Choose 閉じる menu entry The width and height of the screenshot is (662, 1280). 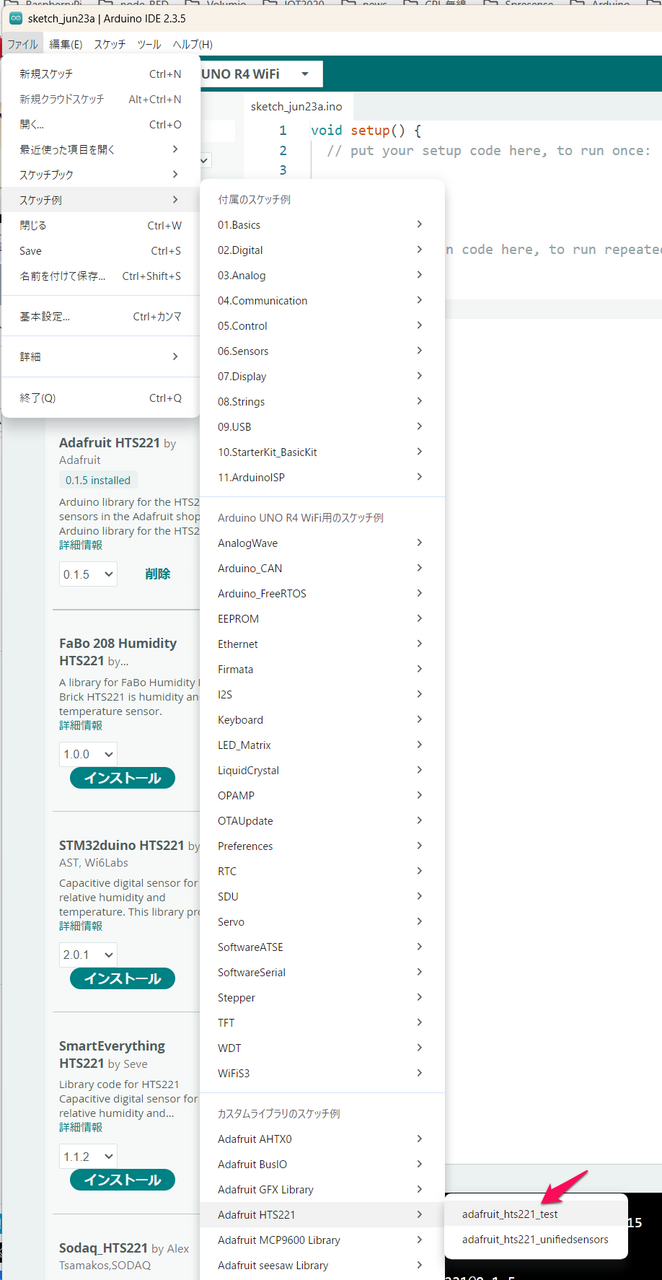tap(100, 226)
